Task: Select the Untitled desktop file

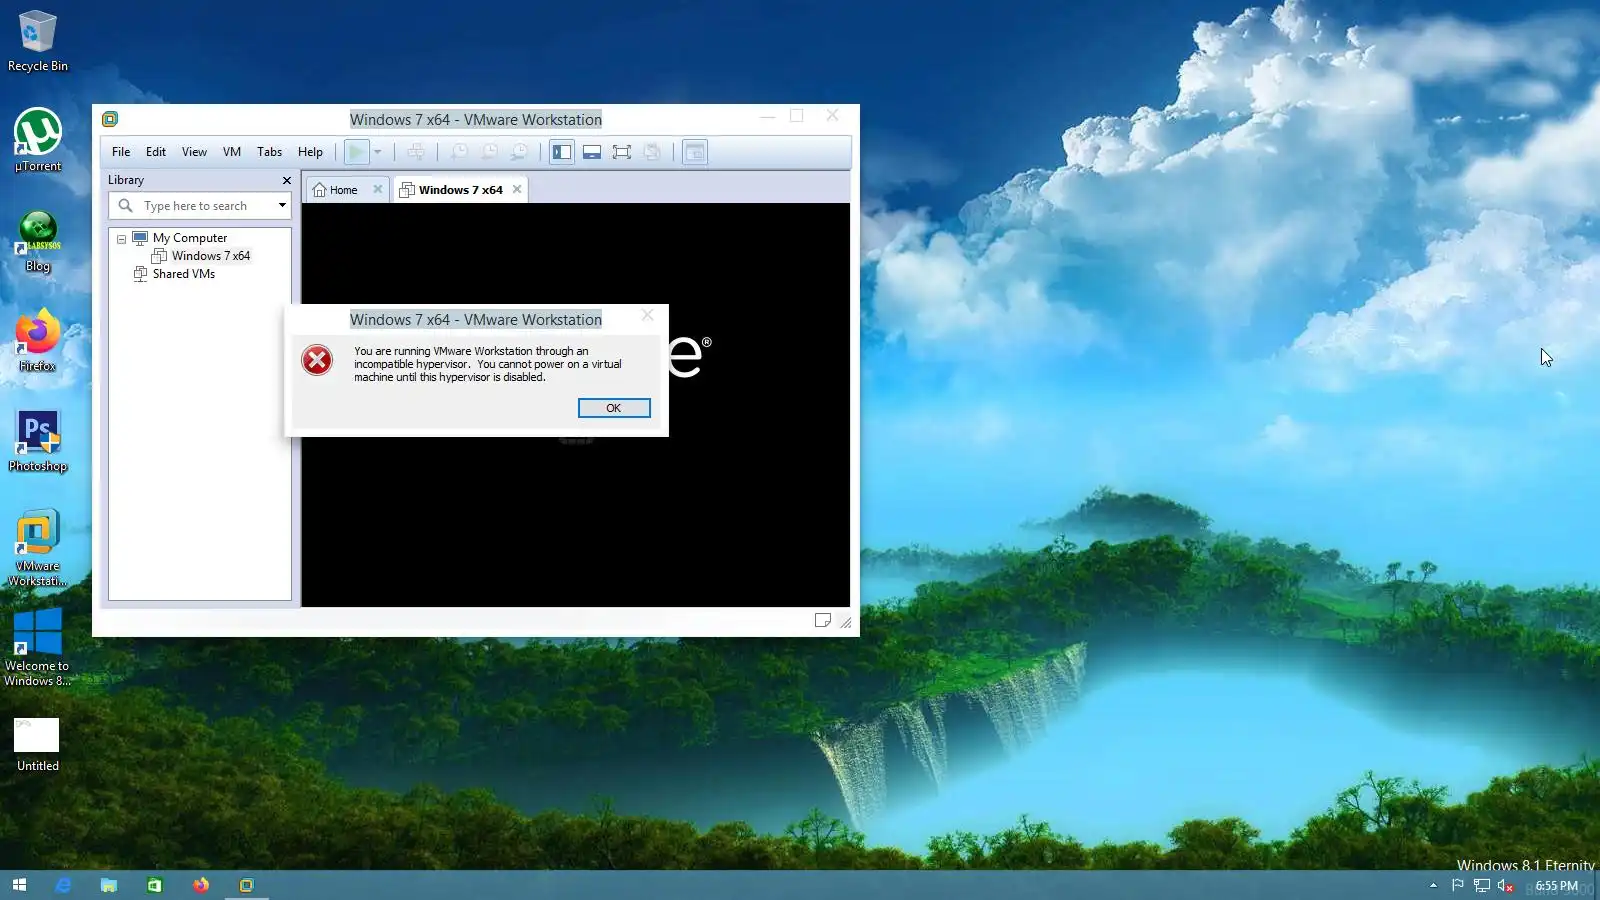Action: pyautogui.click(x=38, y=745)
